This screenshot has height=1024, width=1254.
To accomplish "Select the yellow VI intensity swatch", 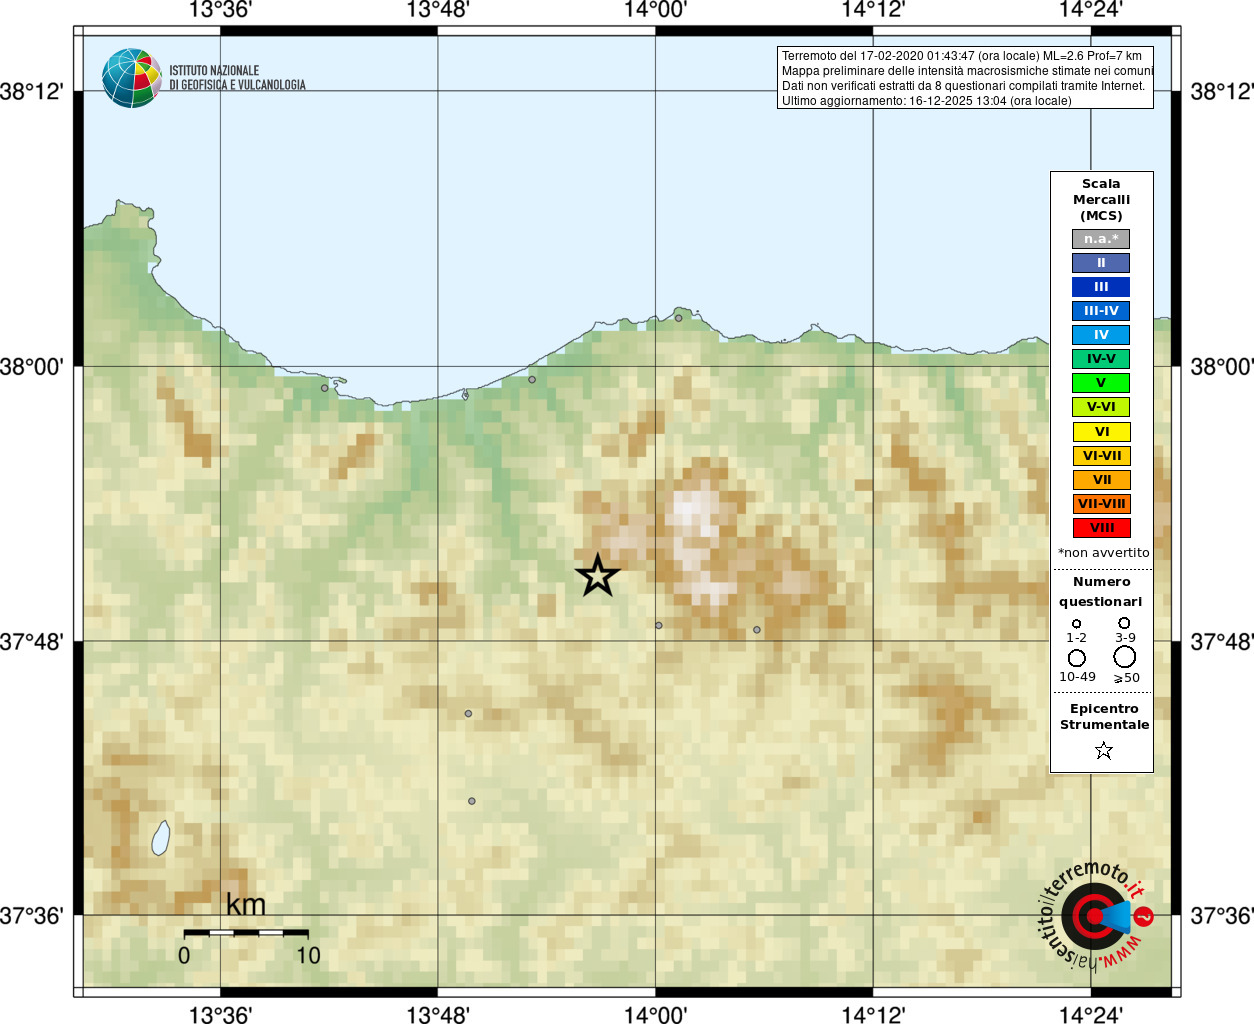I will point(1101,432).
